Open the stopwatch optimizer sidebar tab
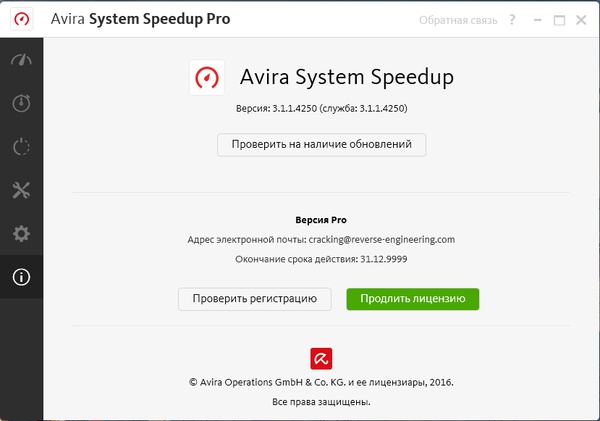600x421 pixels. (x=21, y=103)
